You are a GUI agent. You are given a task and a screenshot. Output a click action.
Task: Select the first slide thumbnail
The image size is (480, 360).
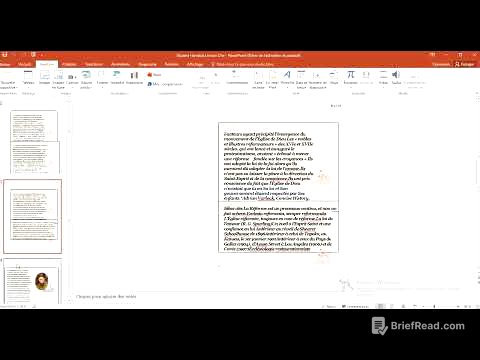click(34, 125)
